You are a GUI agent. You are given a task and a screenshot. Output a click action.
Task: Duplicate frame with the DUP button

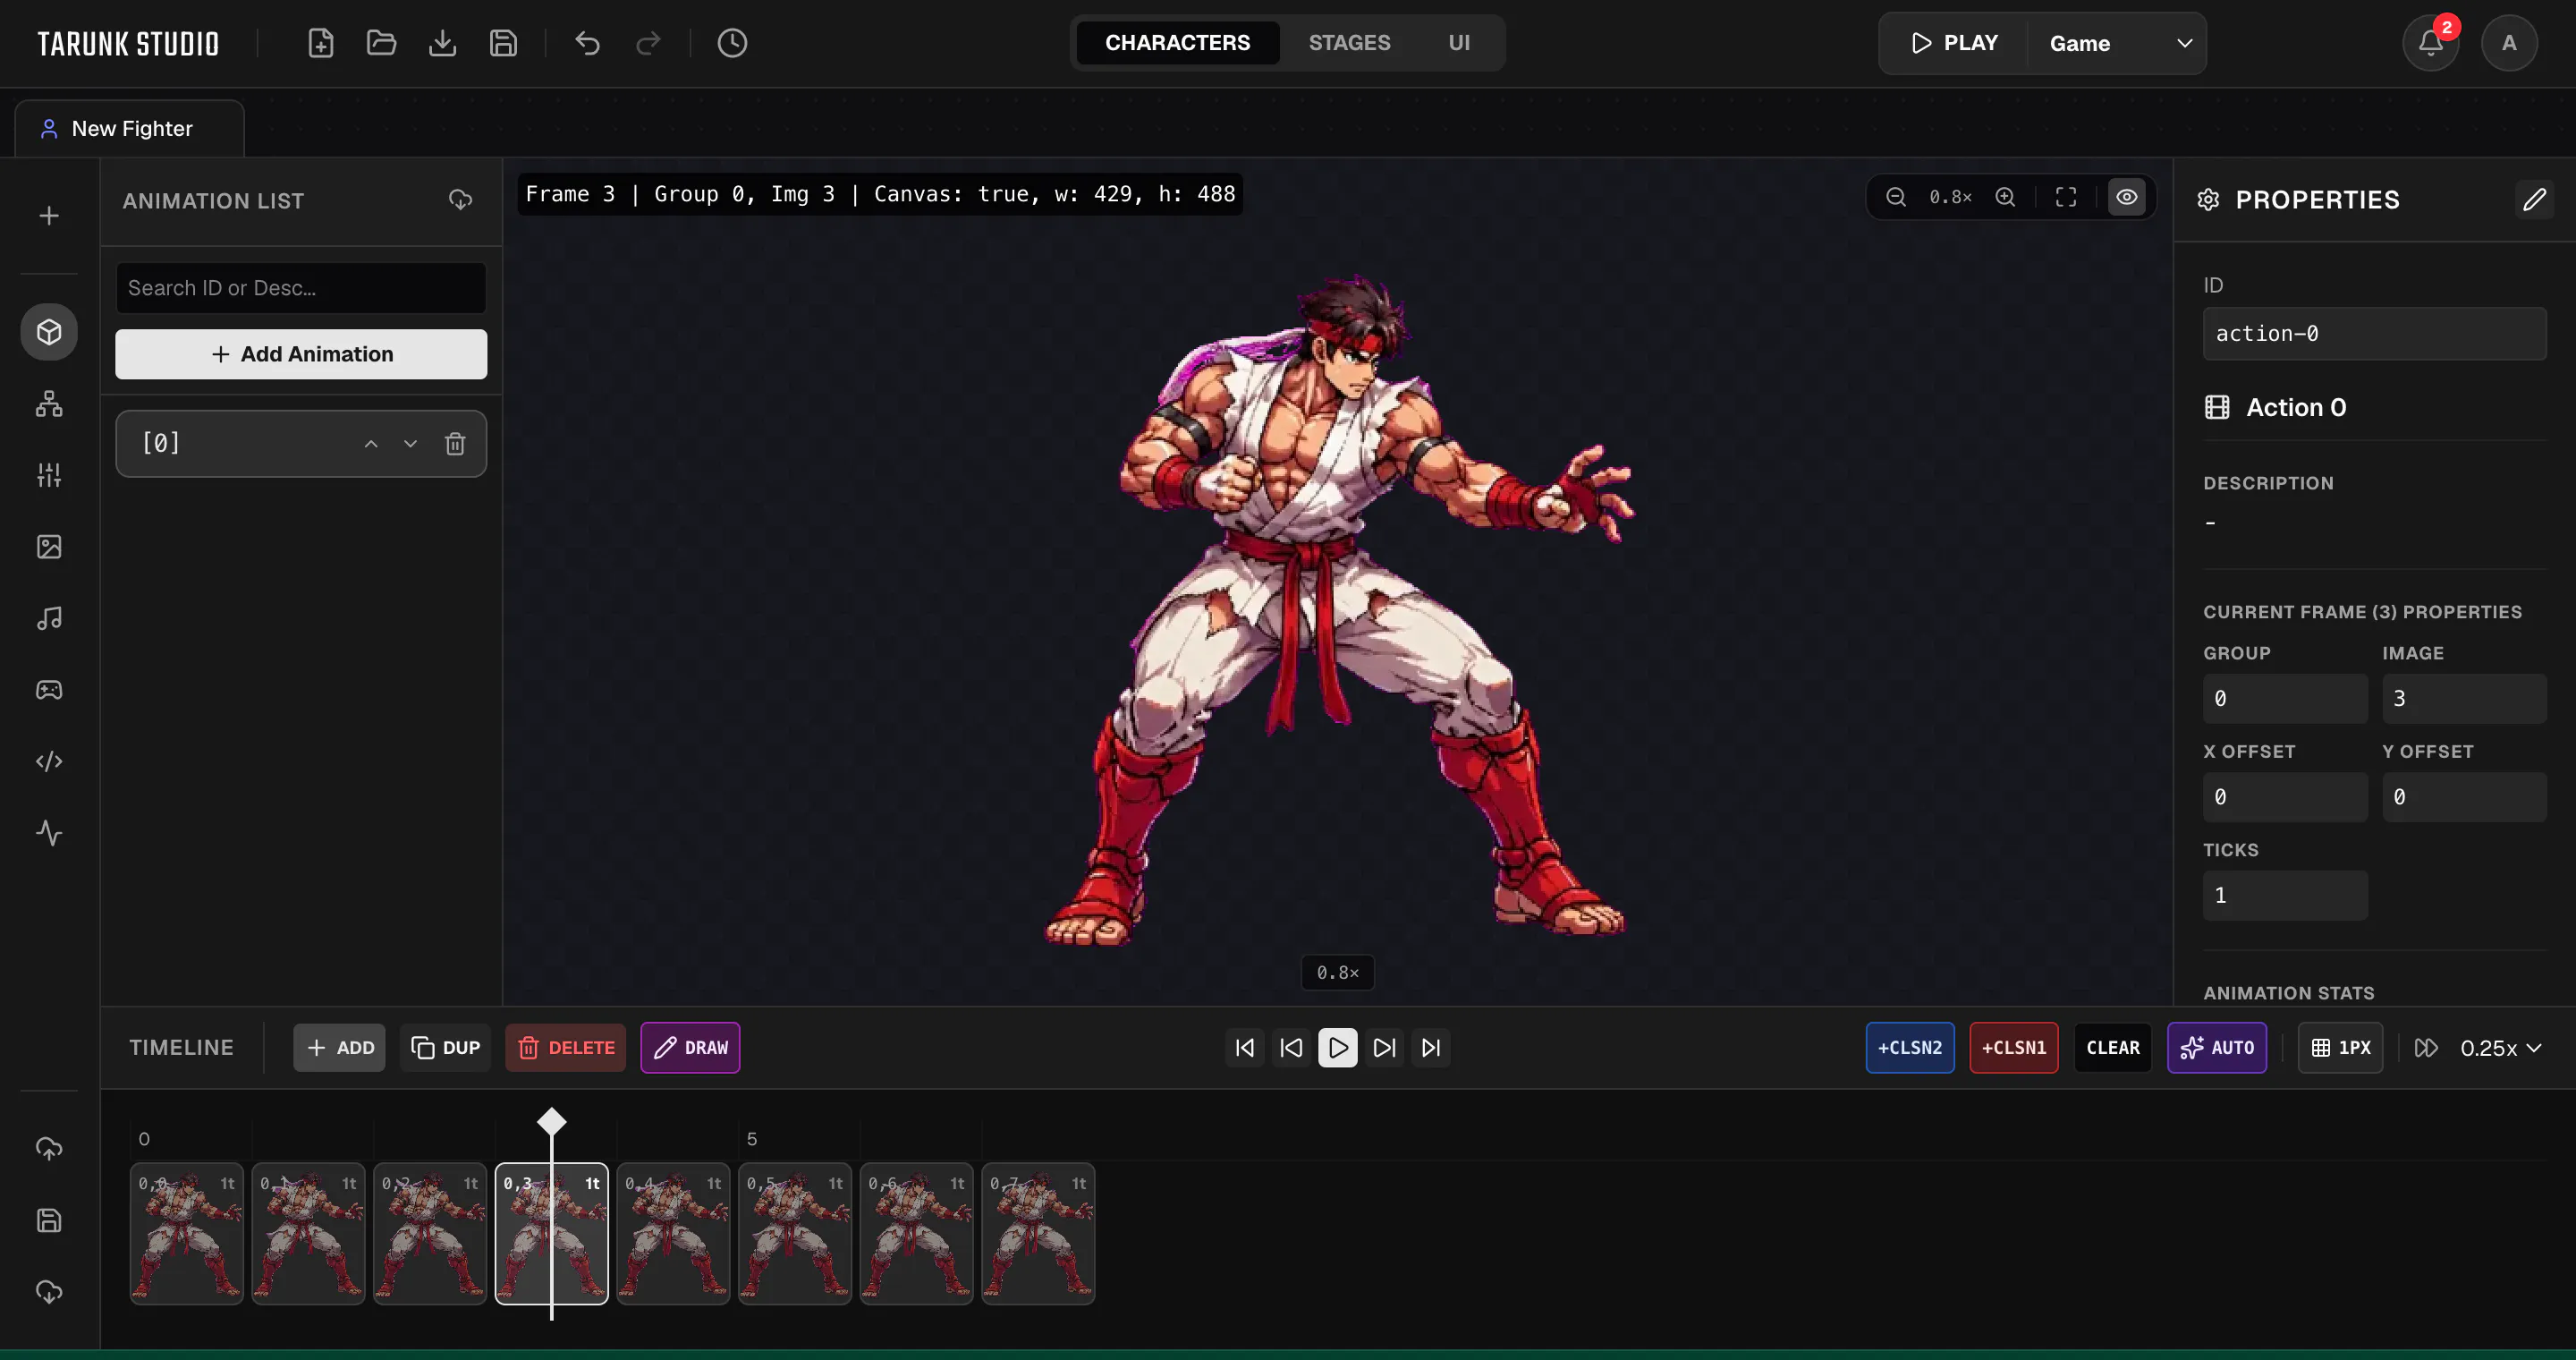446,1048
